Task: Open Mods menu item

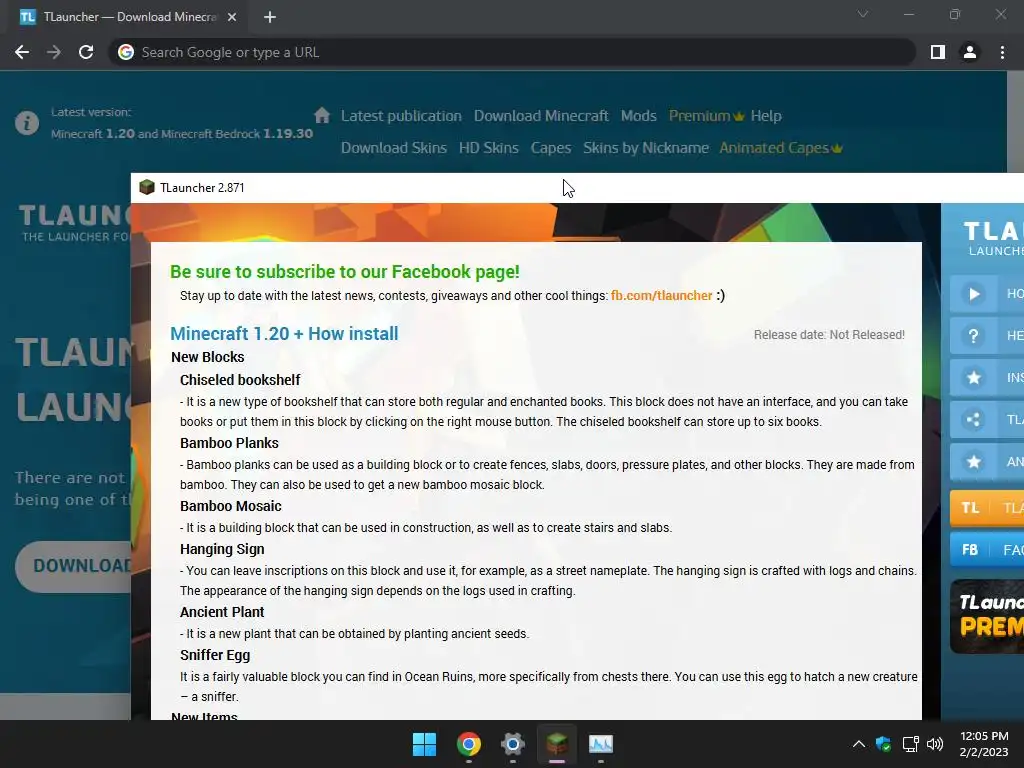Action: pos(639,116)
